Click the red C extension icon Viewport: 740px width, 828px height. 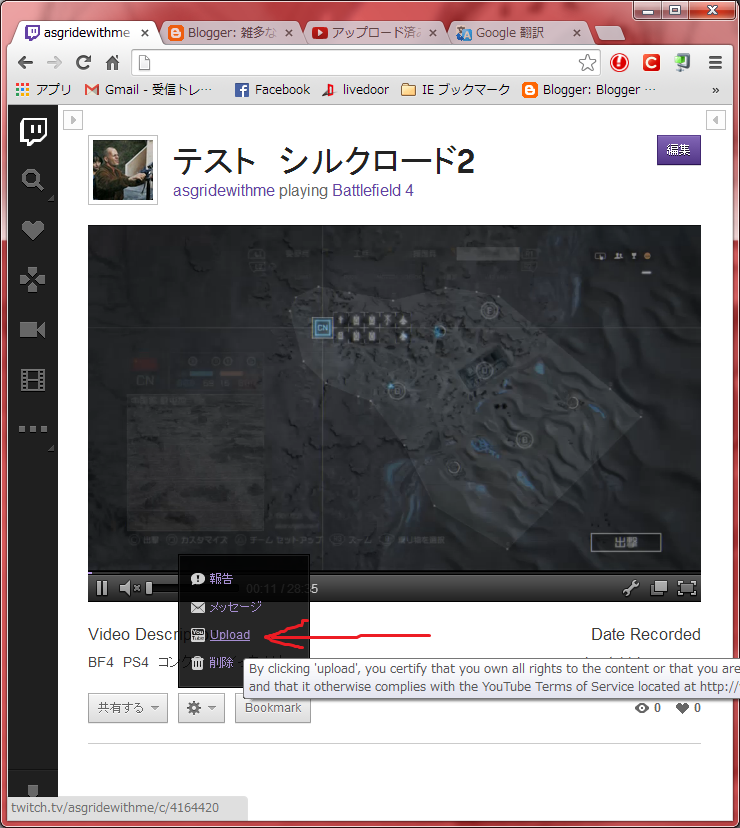[651, 63]
